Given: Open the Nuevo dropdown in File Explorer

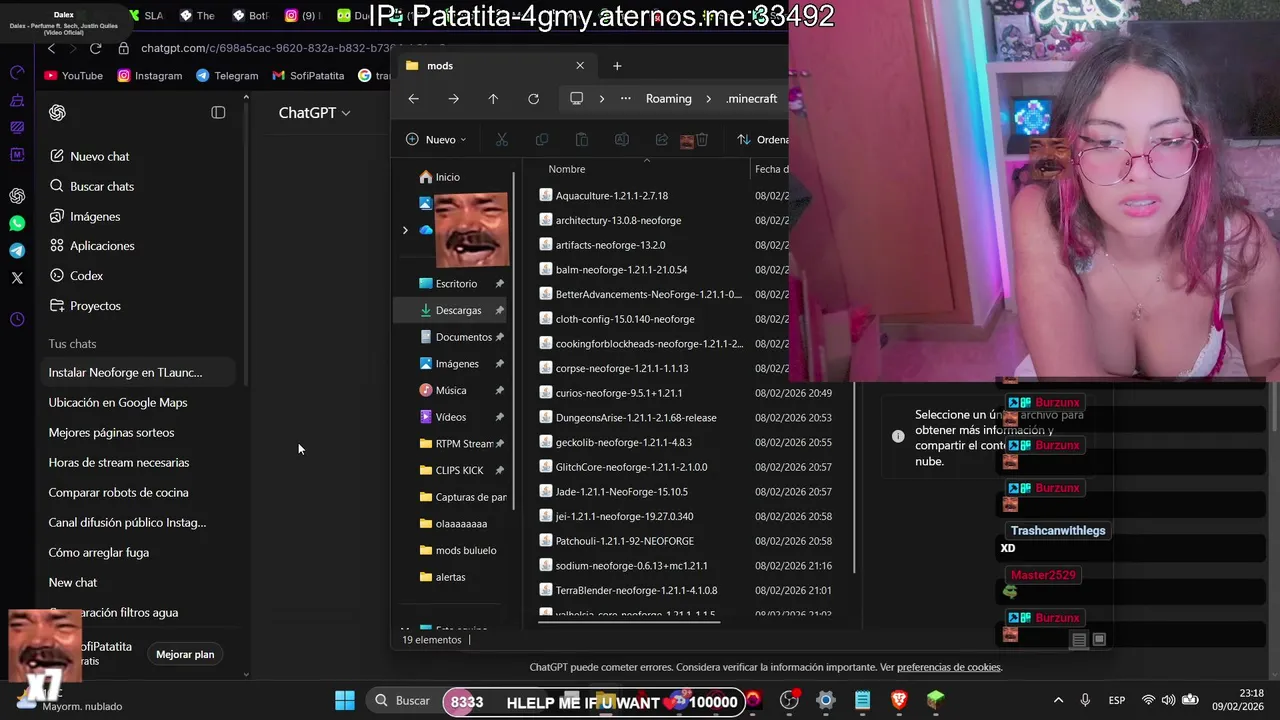Looking at the screenshot, I should click(x=436, y=140).
